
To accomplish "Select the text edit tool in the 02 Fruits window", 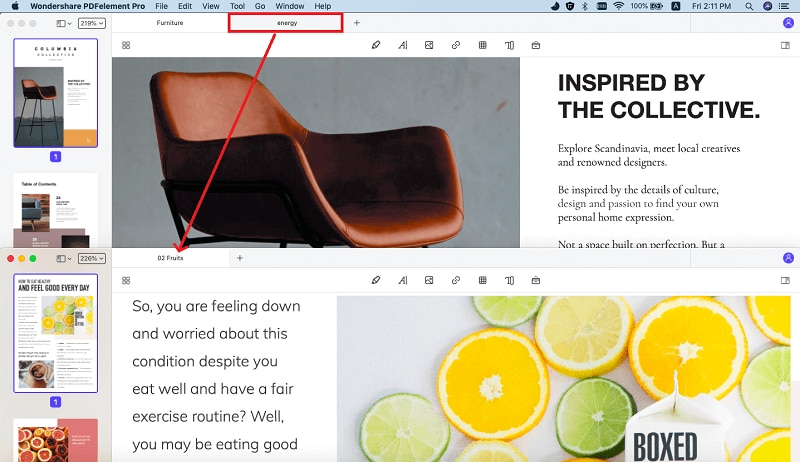I will [403, 280].
